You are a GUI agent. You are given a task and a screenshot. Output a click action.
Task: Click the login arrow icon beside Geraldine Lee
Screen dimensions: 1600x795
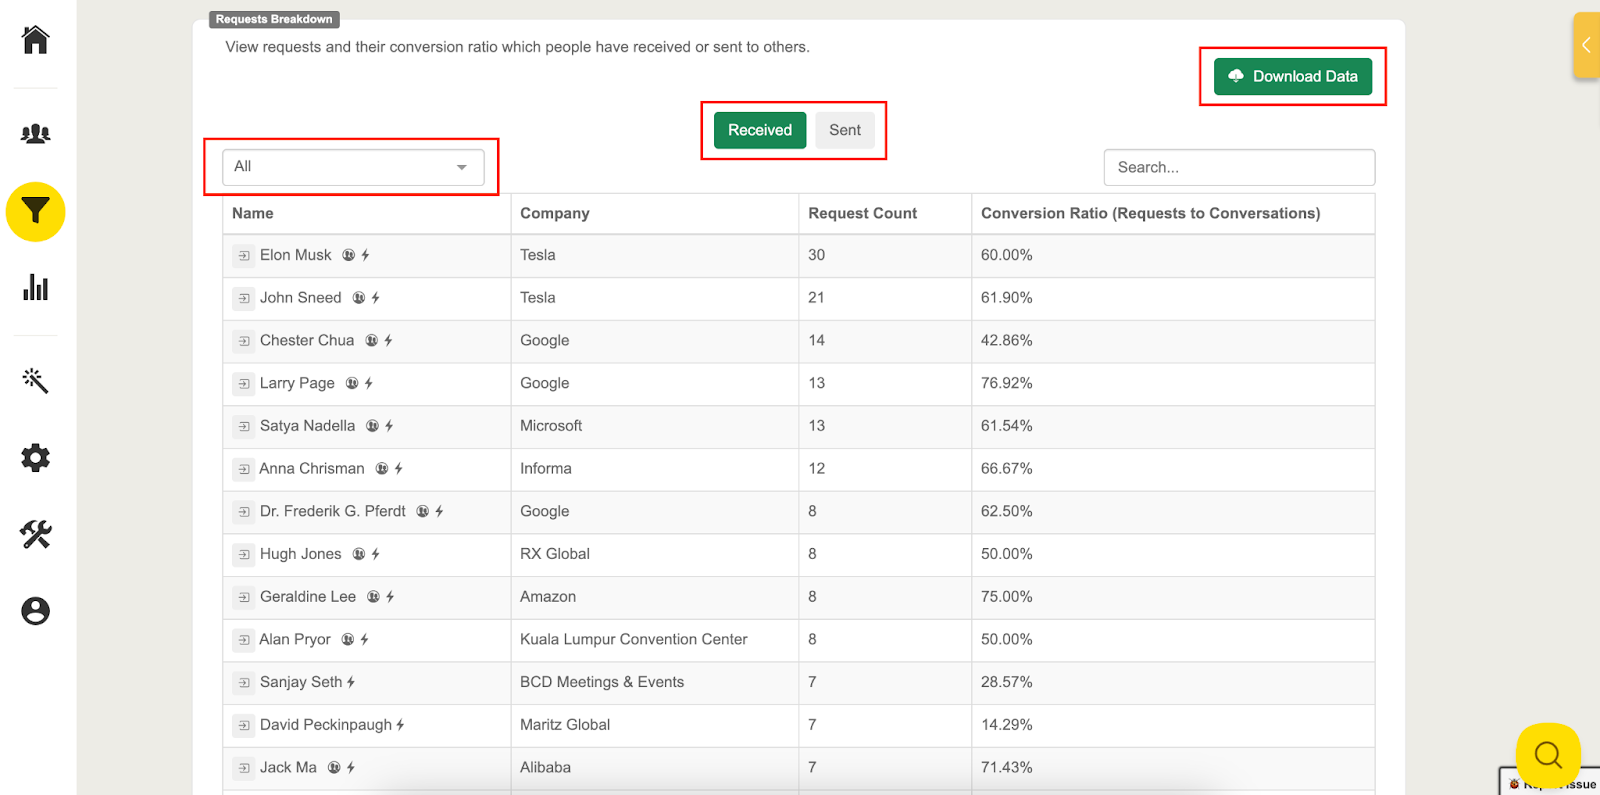pyautogui.click(x=244, y=597)
